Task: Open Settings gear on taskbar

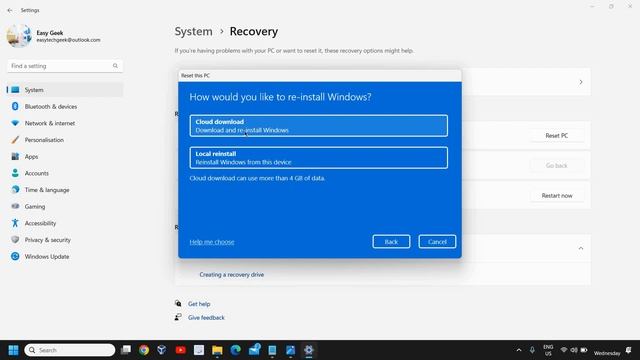Action: point(309,350)
